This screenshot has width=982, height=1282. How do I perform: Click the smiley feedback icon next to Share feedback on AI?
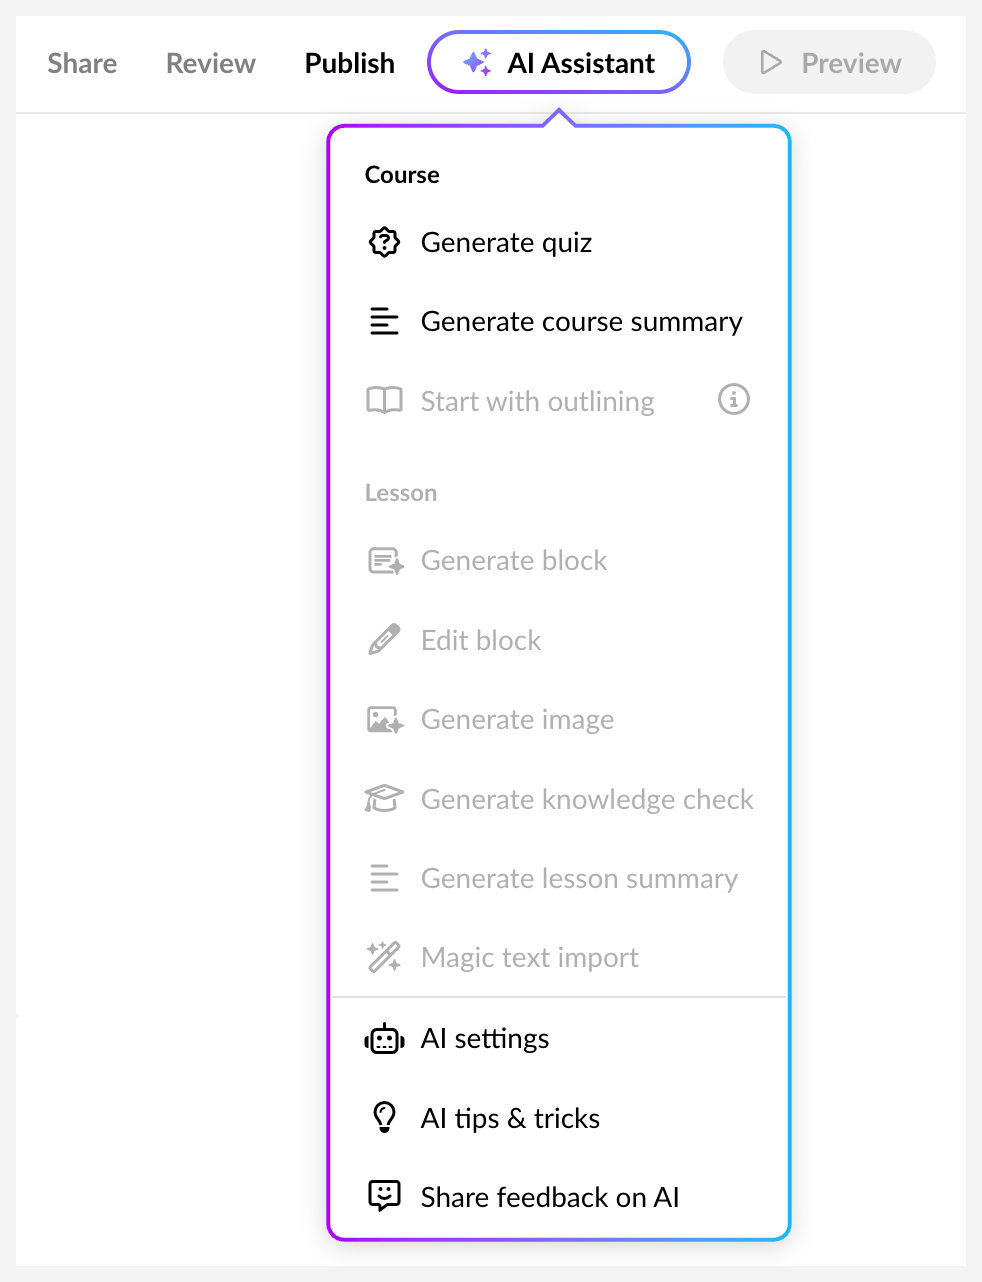click(384, 1196)
